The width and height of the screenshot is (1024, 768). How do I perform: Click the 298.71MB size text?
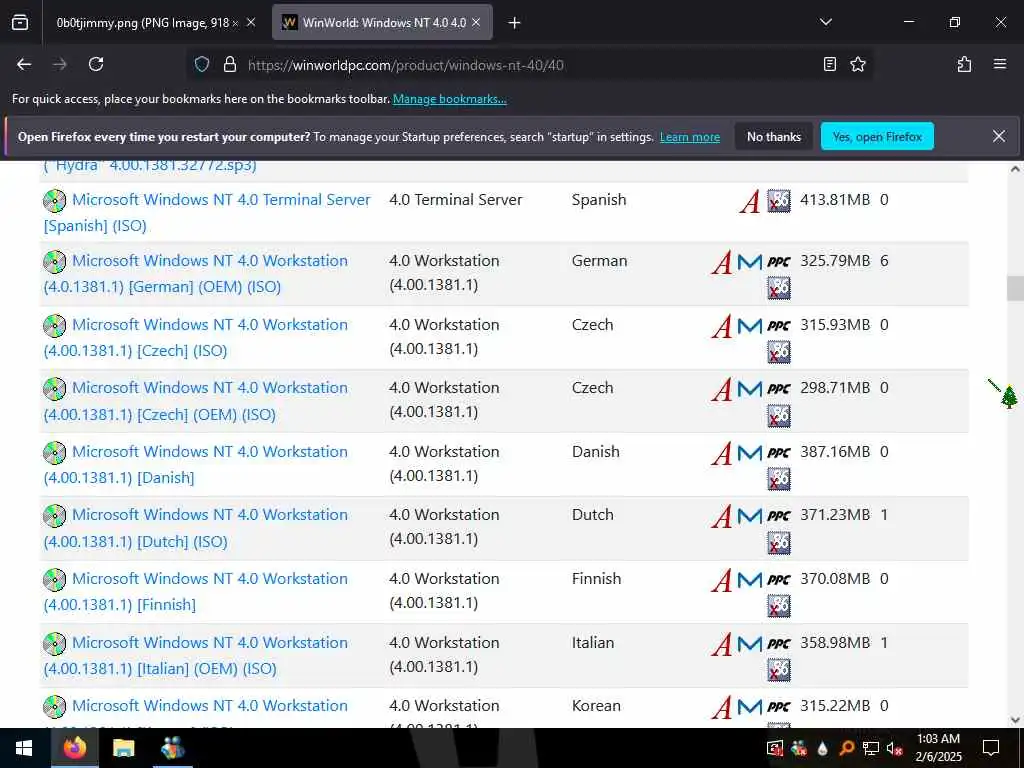835,388
